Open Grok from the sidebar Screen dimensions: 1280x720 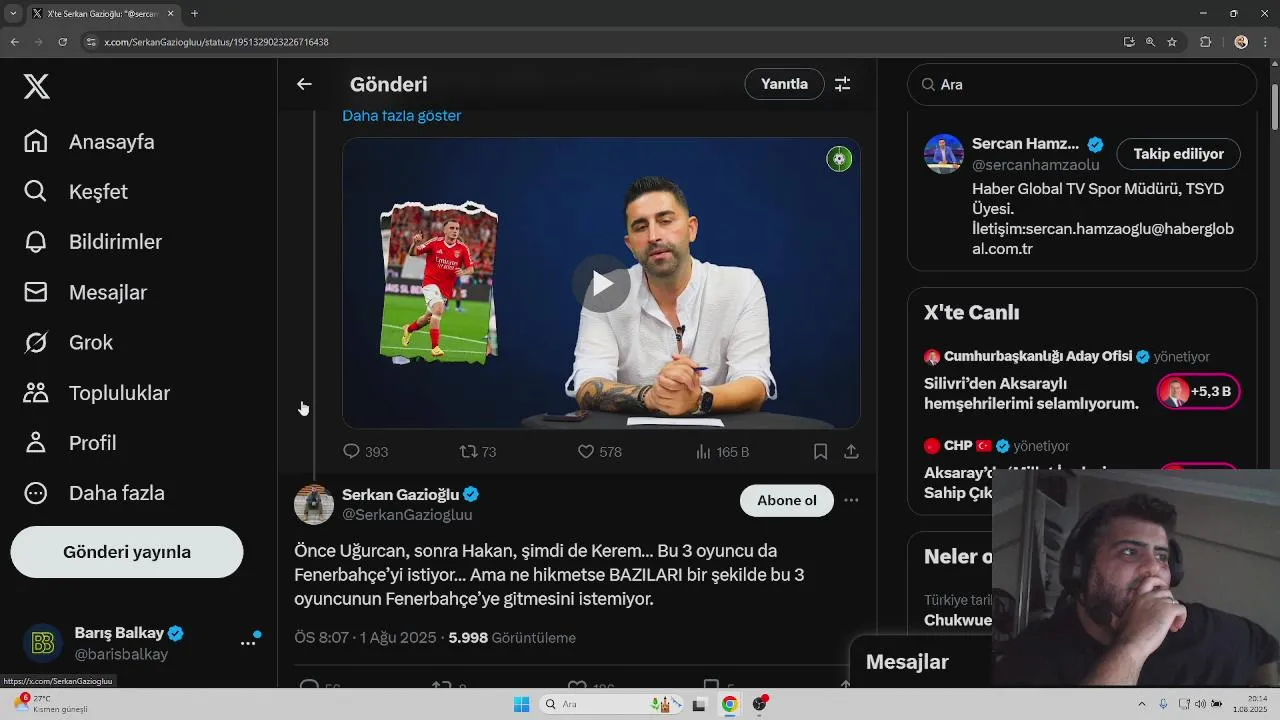point(69,342)
